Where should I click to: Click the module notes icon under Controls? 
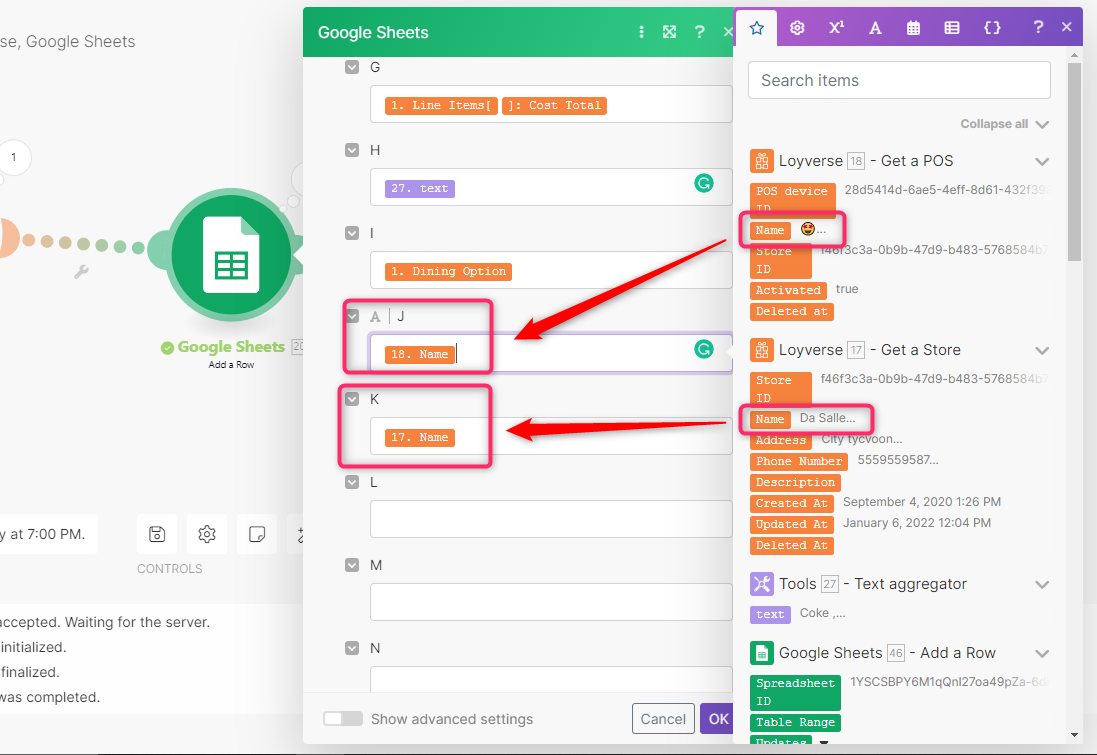coord(256,533)
